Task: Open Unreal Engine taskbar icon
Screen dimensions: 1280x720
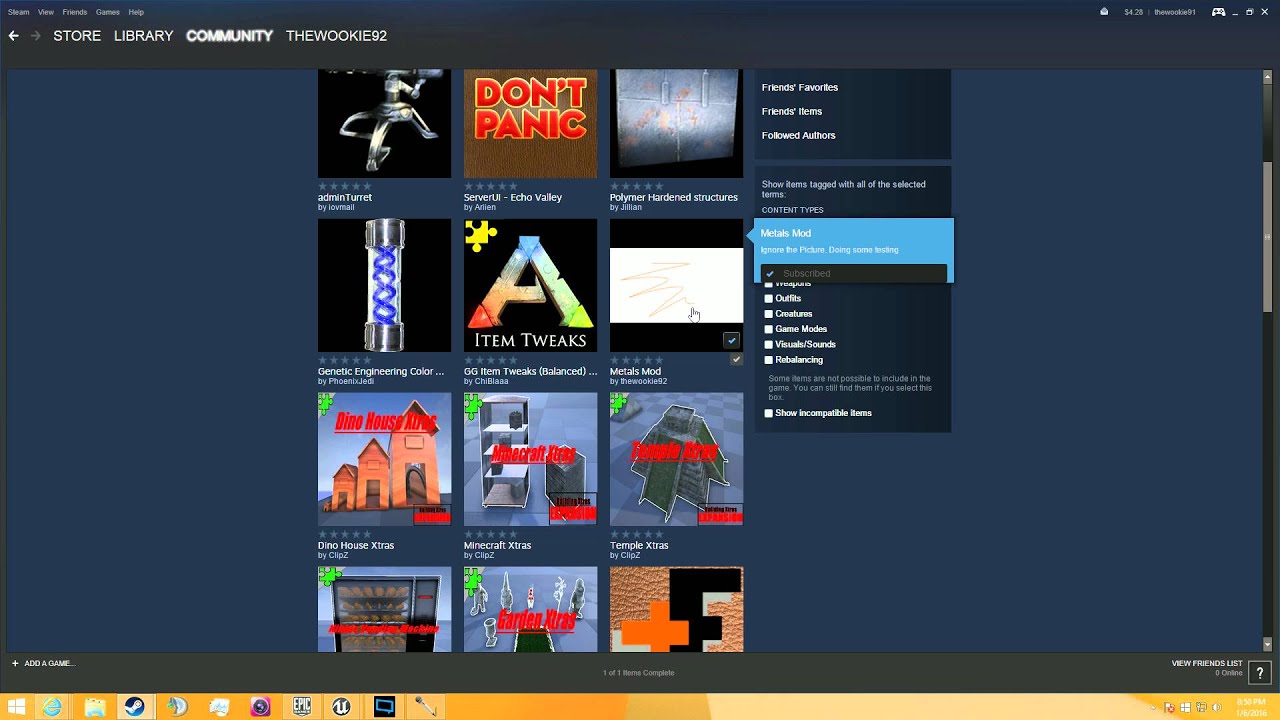Action: [x=342, y=707]
